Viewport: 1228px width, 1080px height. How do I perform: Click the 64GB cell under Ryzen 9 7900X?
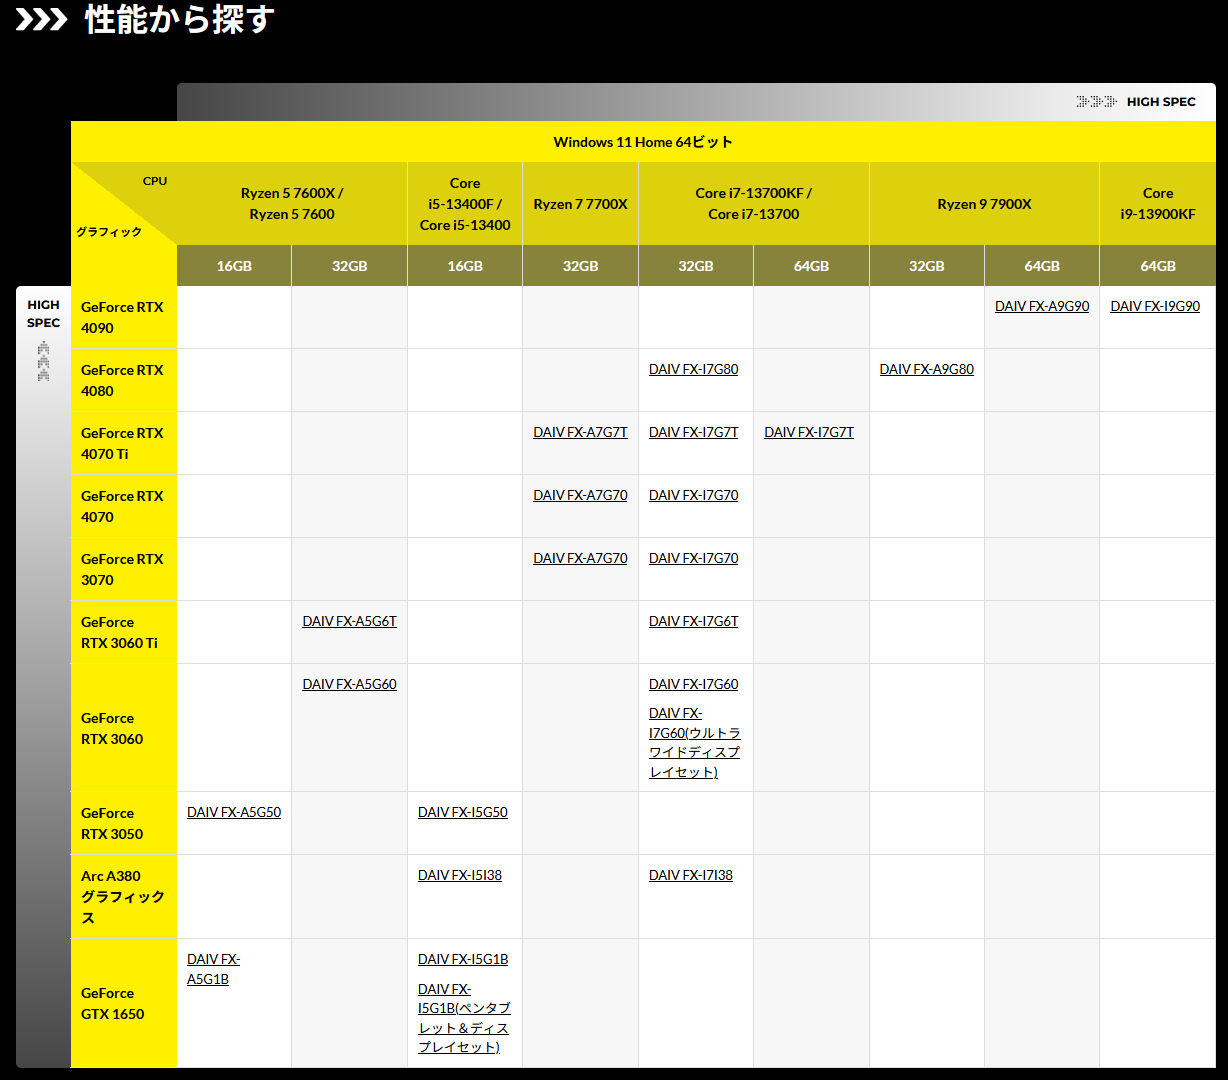(1042, 266)
